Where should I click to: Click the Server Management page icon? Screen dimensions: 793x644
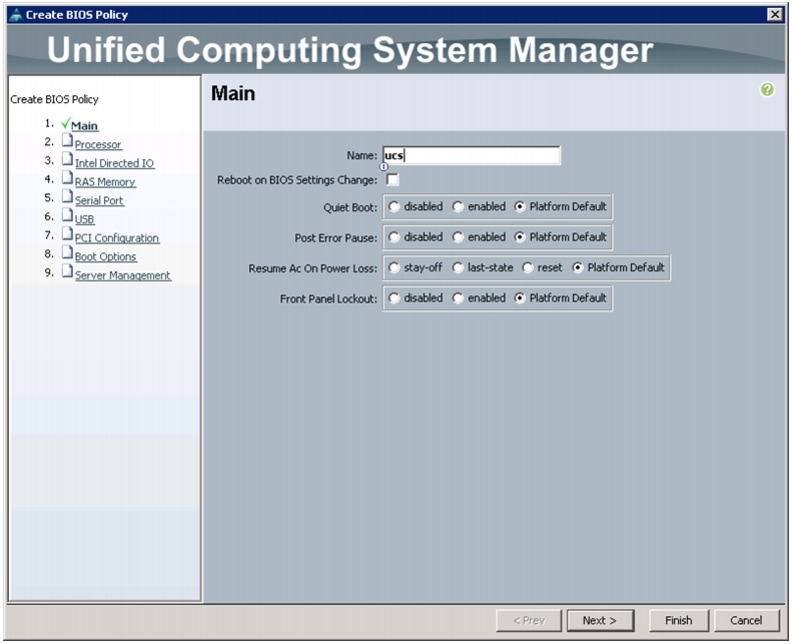67,271
